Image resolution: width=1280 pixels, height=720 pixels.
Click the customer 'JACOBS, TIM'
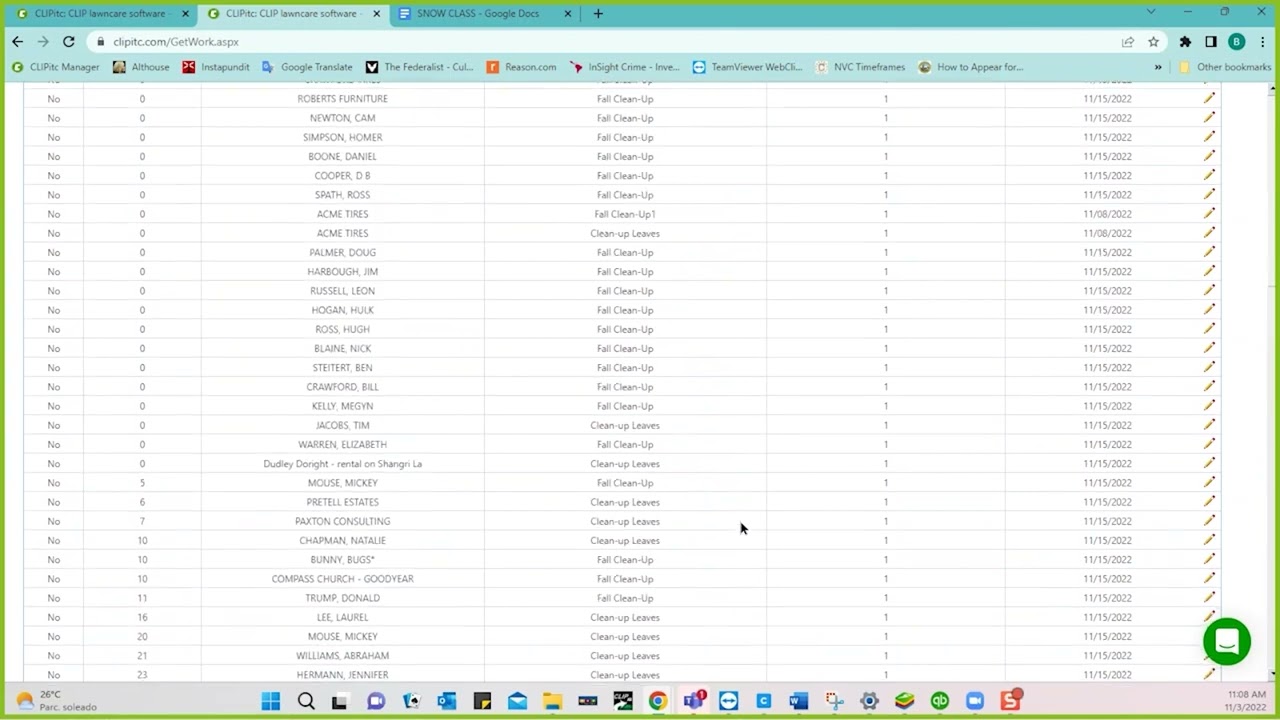[x=342, y=425]
